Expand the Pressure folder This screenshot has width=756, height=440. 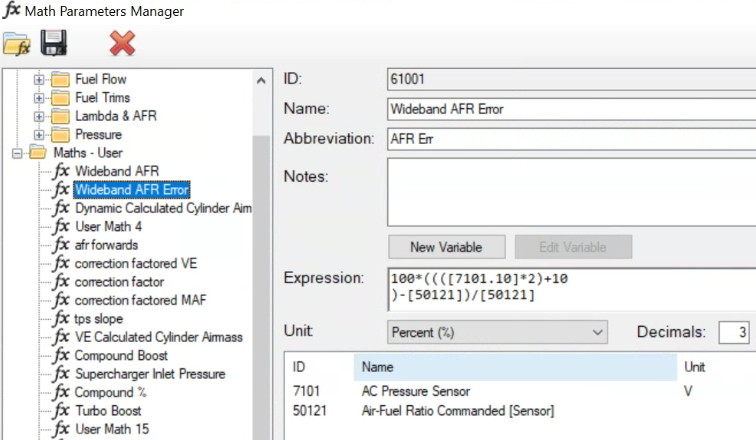coord(39,135)
